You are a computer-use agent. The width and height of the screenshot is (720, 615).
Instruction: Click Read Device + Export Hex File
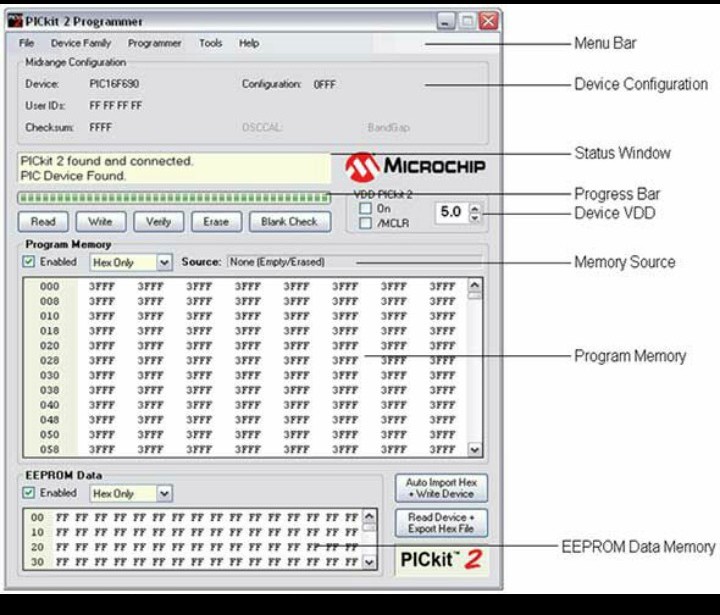(441, 523)
